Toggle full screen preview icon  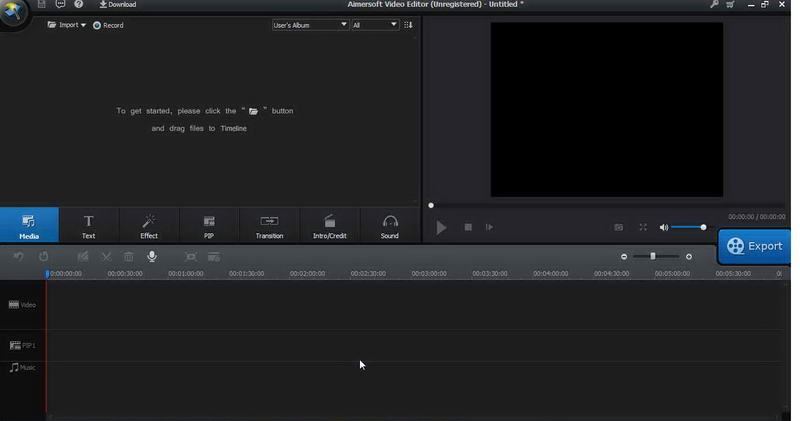point(643,227)
